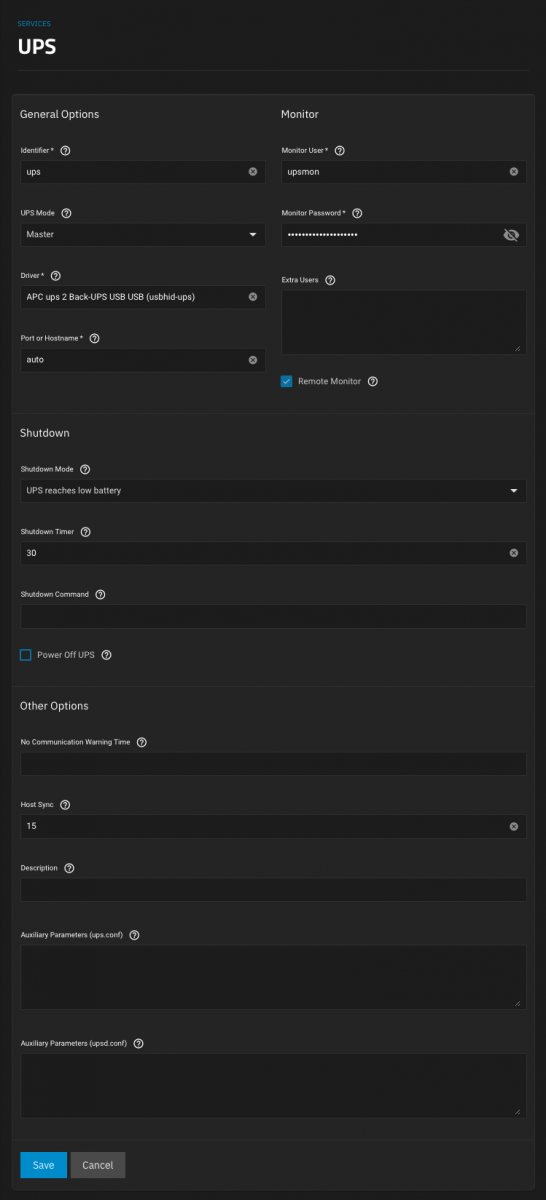Cancel the UPS configuration changes
The image size is (546, 1200).
pos(98,1165)
